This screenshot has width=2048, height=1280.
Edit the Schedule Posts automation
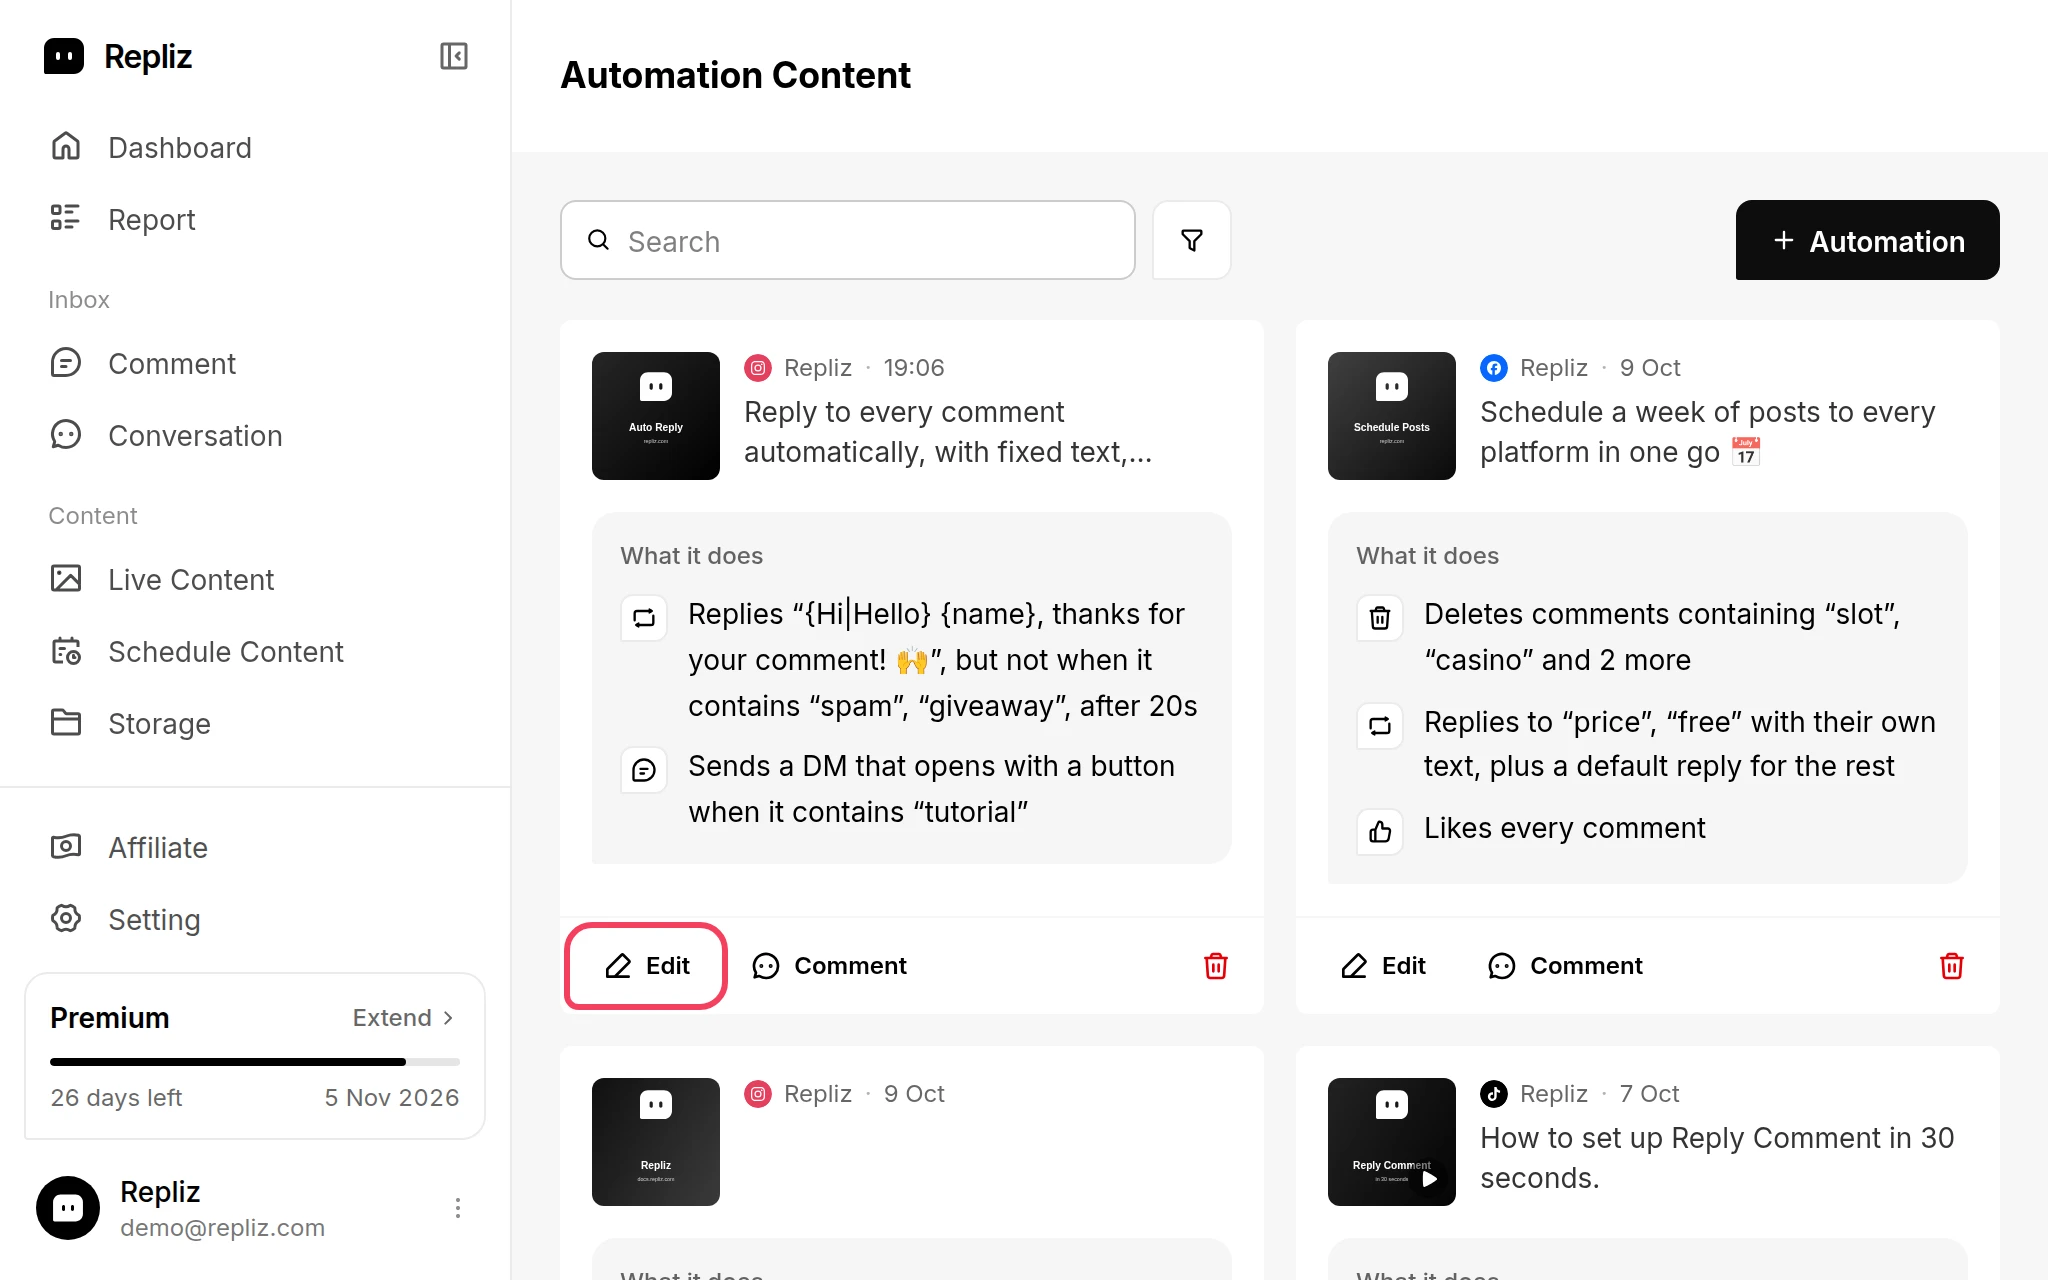tap(1383, 966)
